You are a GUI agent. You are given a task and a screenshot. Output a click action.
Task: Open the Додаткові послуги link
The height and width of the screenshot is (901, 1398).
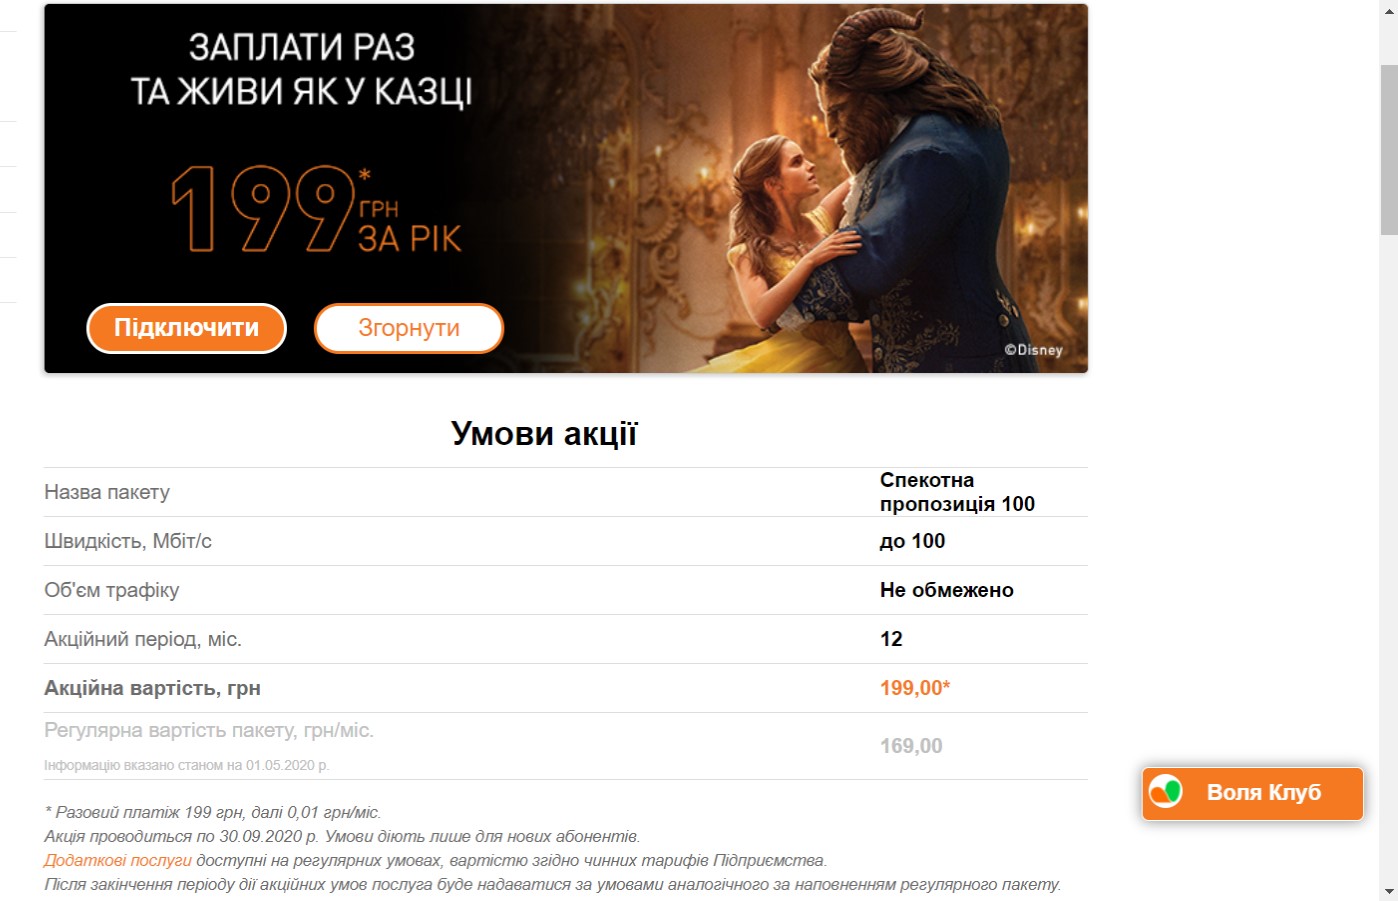click(x=118, y=860)
